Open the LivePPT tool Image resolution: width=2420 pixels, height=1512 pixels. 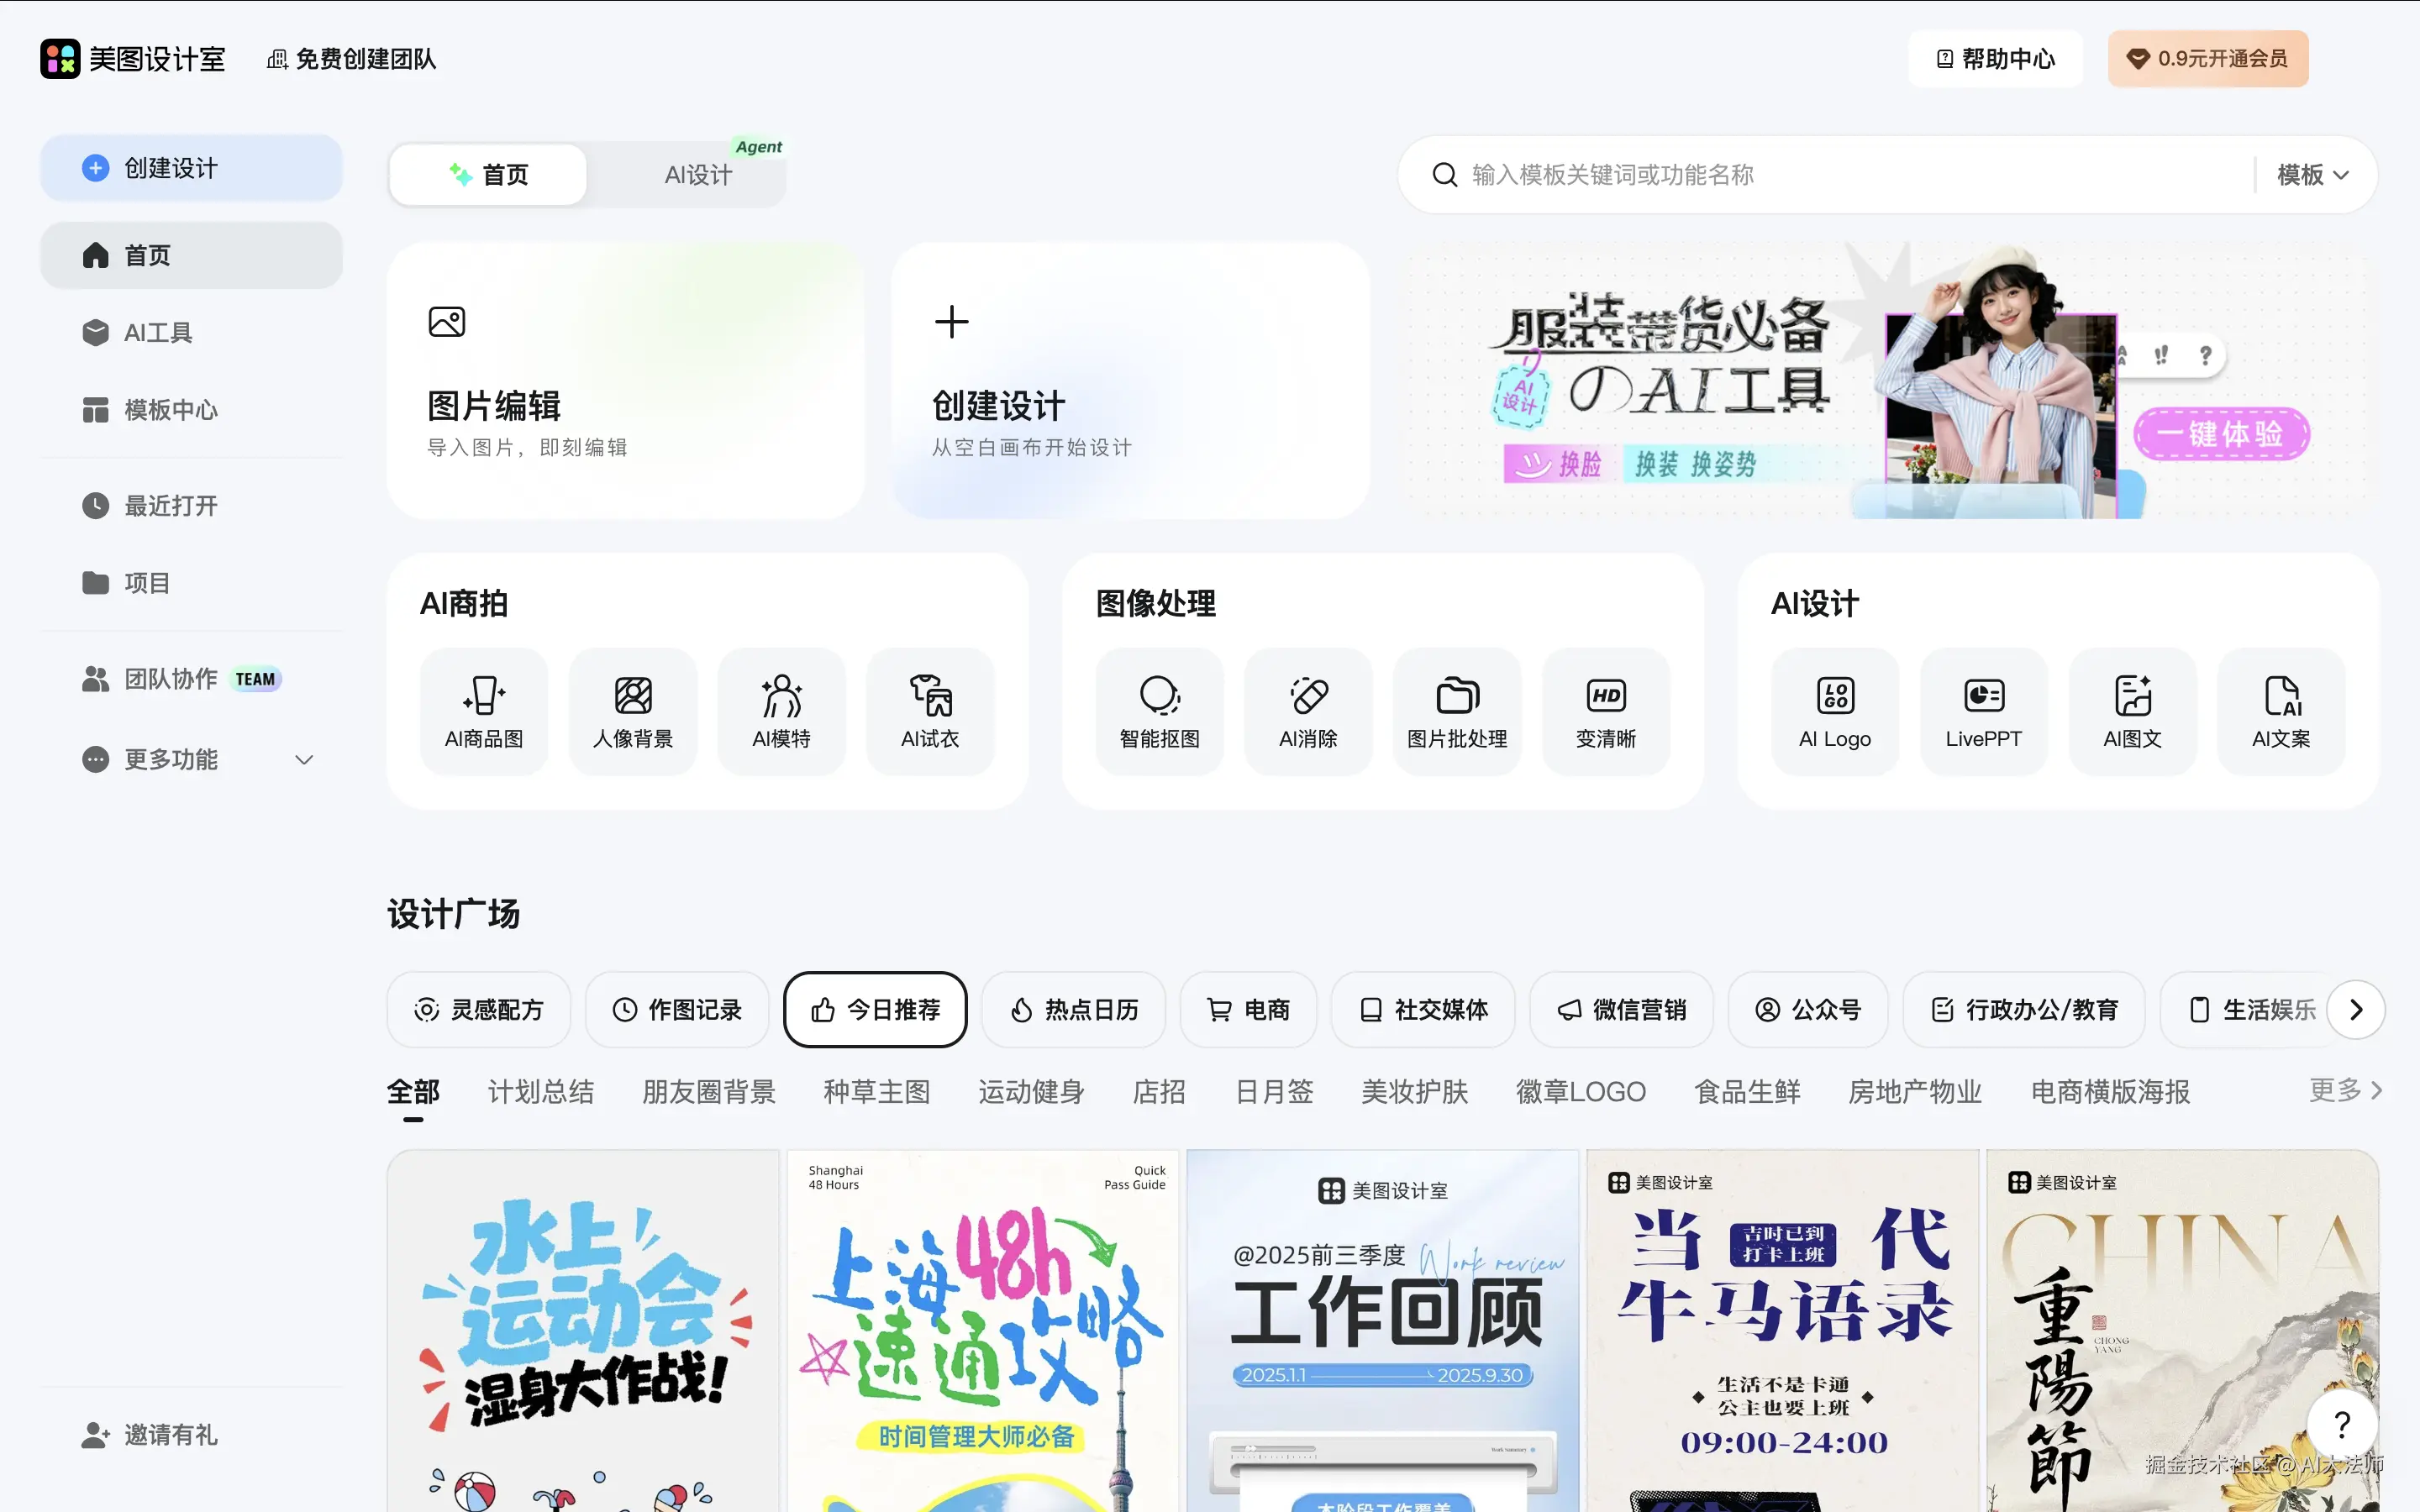point(1983,711)
